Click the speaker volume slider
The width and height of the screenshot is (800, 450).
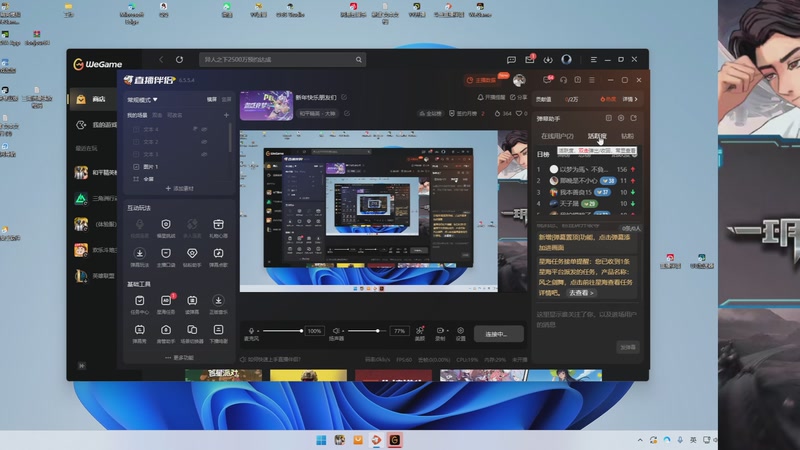click(x=367, y=331)
